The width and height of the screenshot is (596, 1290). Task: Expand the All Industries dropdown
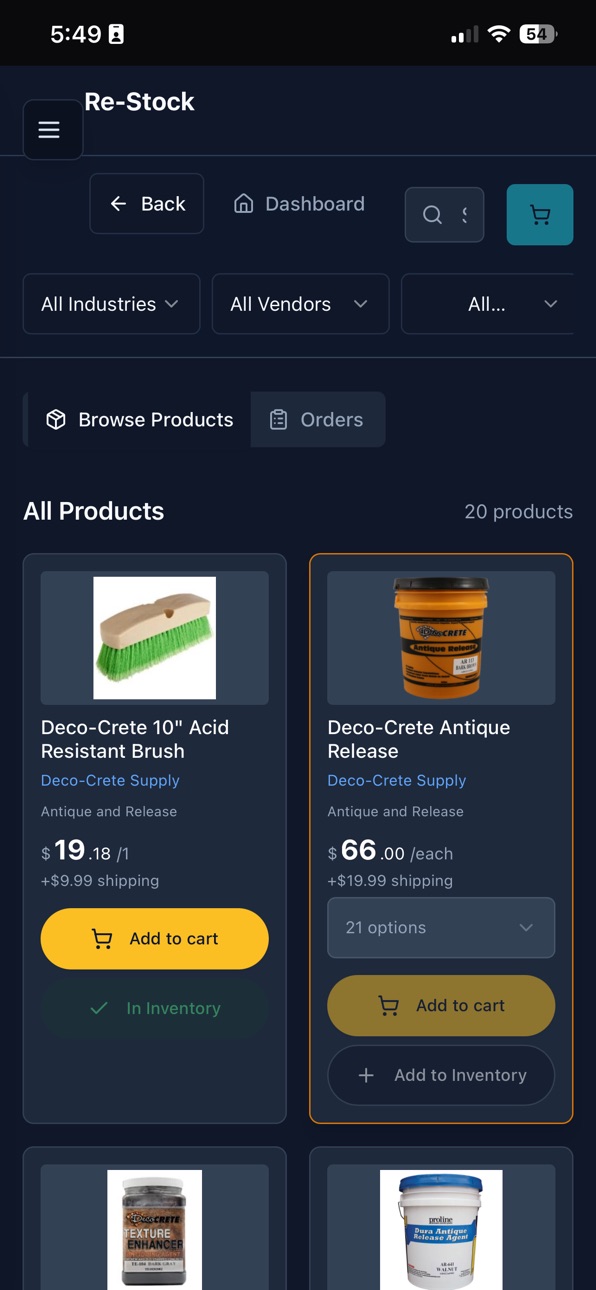112,304
